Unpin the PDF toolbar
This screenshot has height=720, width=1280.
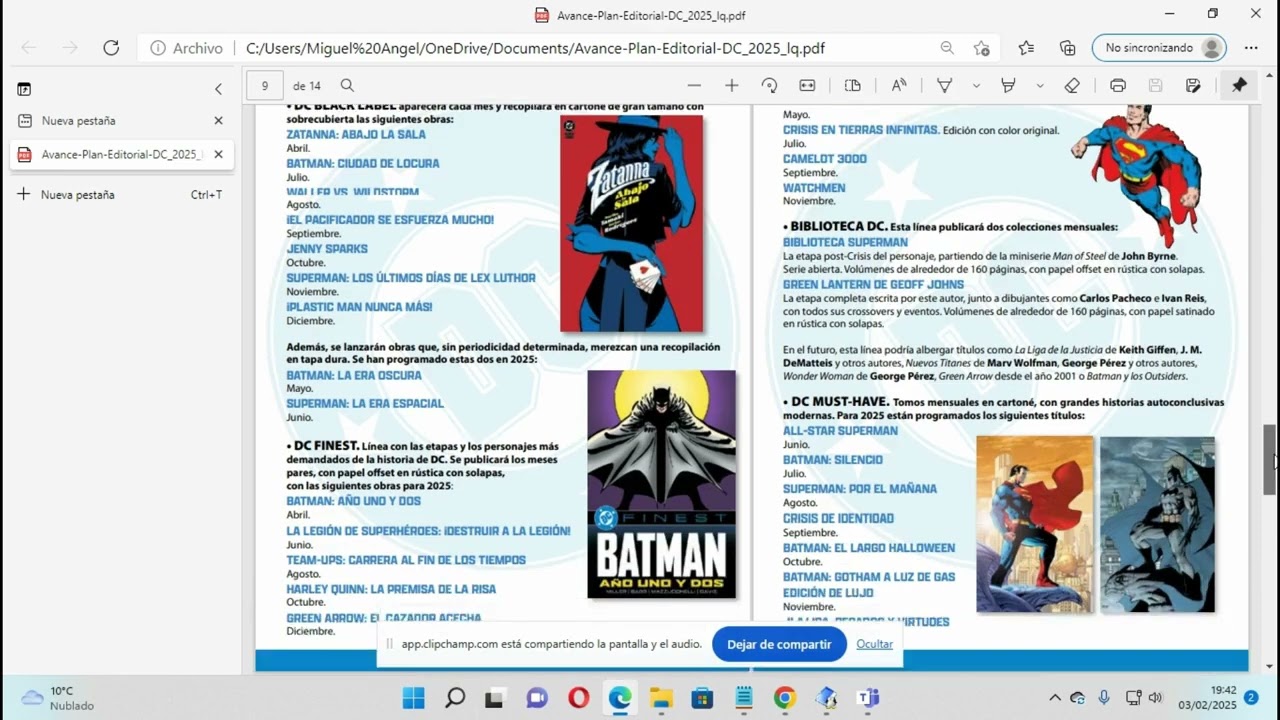[x=1239, y=86]
